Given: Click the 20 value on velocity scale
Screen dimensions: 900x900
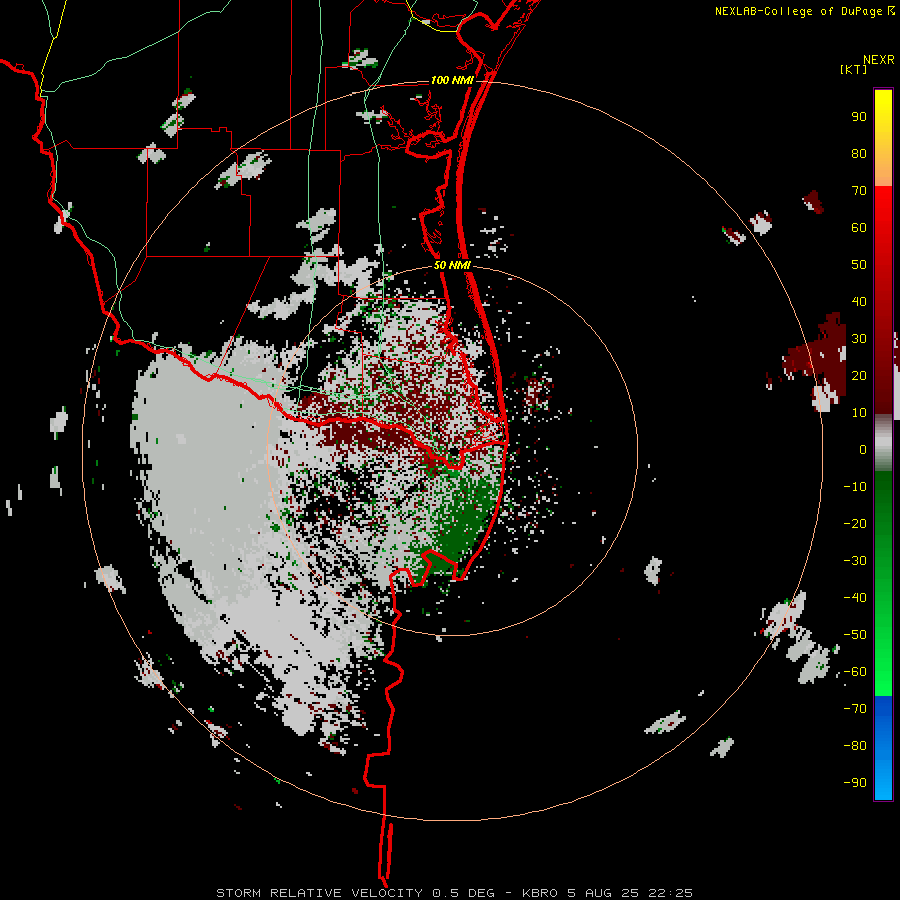Looking at the screenshot, I should click(x=859, y=376).
